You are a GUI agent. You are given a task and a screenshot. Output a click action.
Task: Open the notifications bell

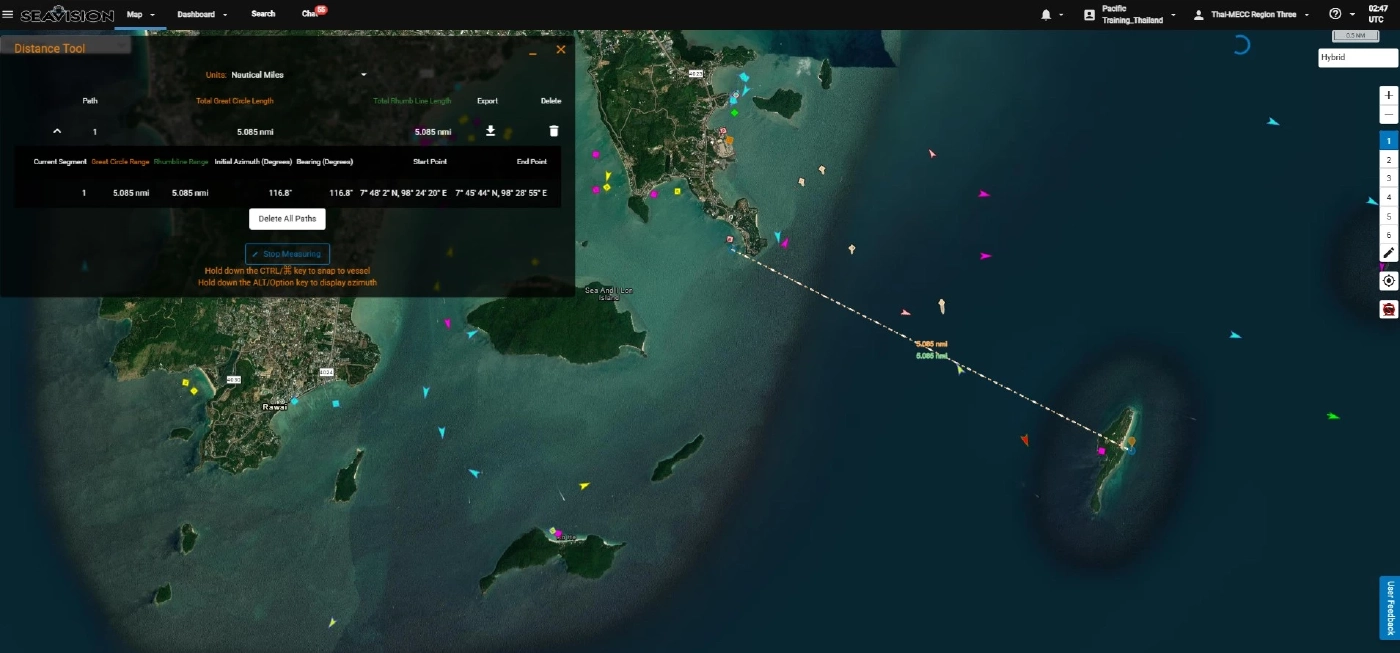click(x=1046, y=15)
